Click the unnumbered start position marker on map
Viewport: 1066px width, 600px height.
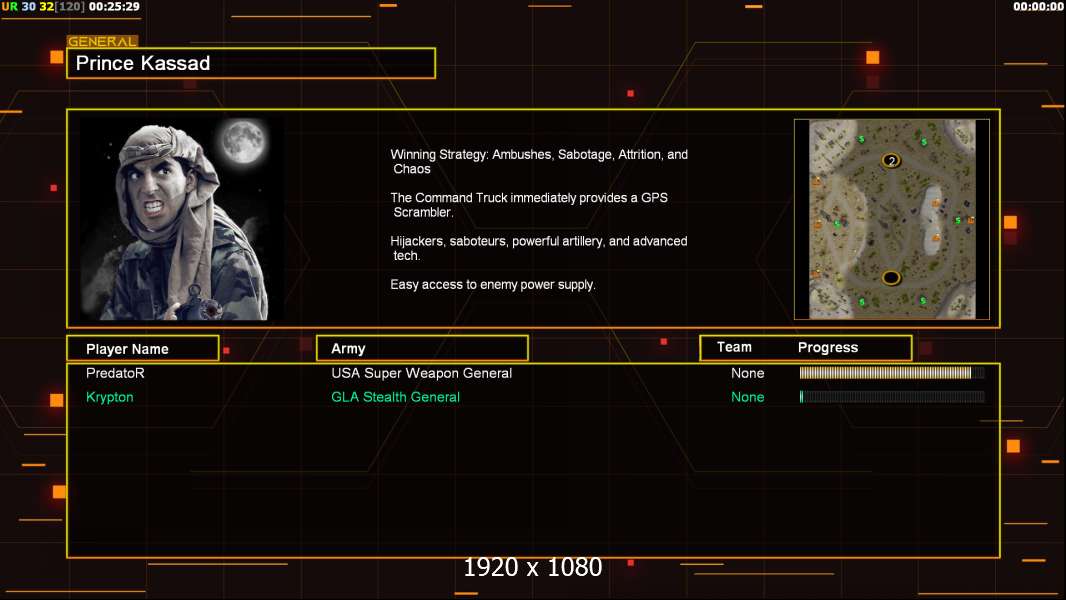pyautogui.click(x=891, y=278)
